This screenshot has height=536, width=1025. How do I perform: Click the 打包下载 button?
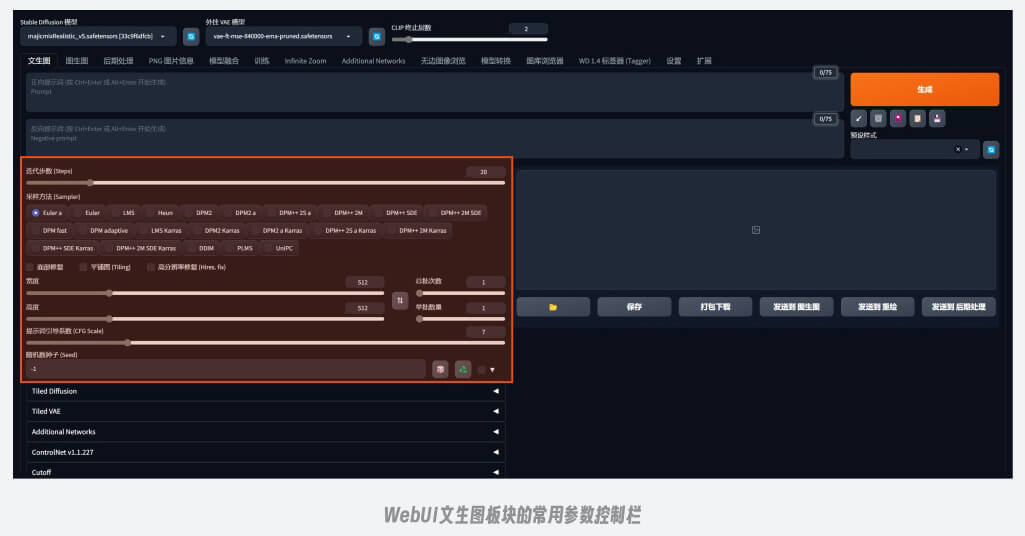coord(714,307)
